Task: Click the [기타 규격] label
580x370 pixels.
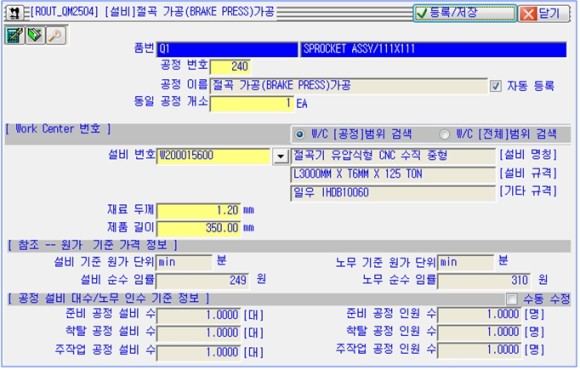Action: [528, 191]
